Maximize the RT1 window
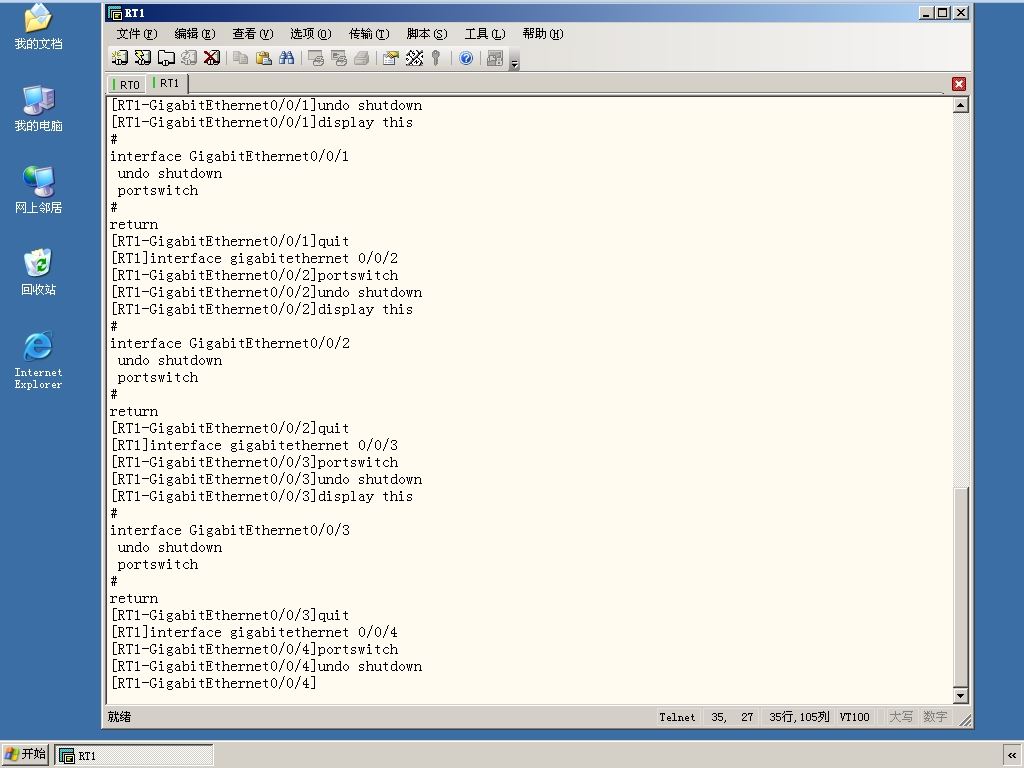 (x=942, y=13)
